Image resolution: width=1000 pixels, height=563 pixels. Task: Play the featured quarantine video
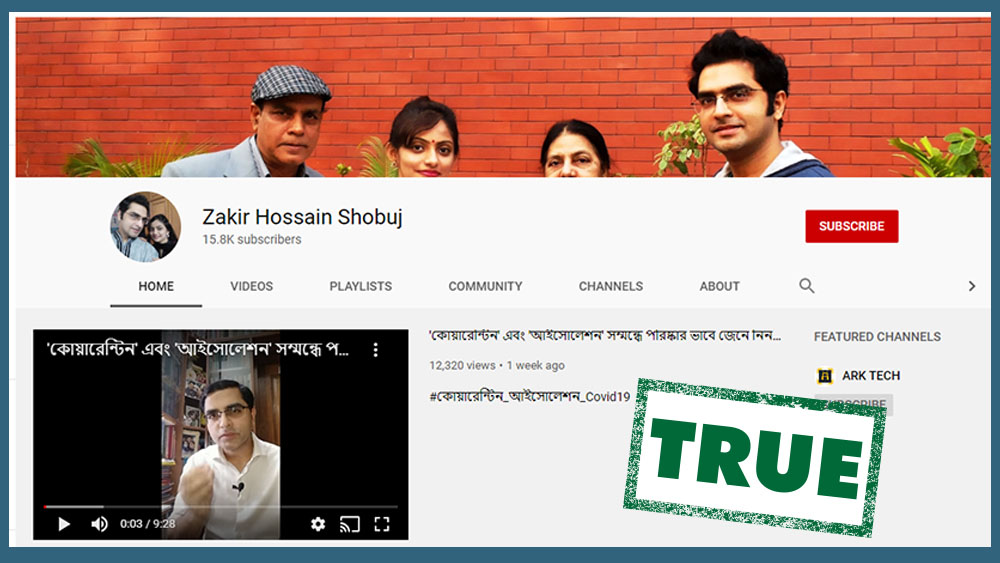pyautogui.click(x=64, y=524)
